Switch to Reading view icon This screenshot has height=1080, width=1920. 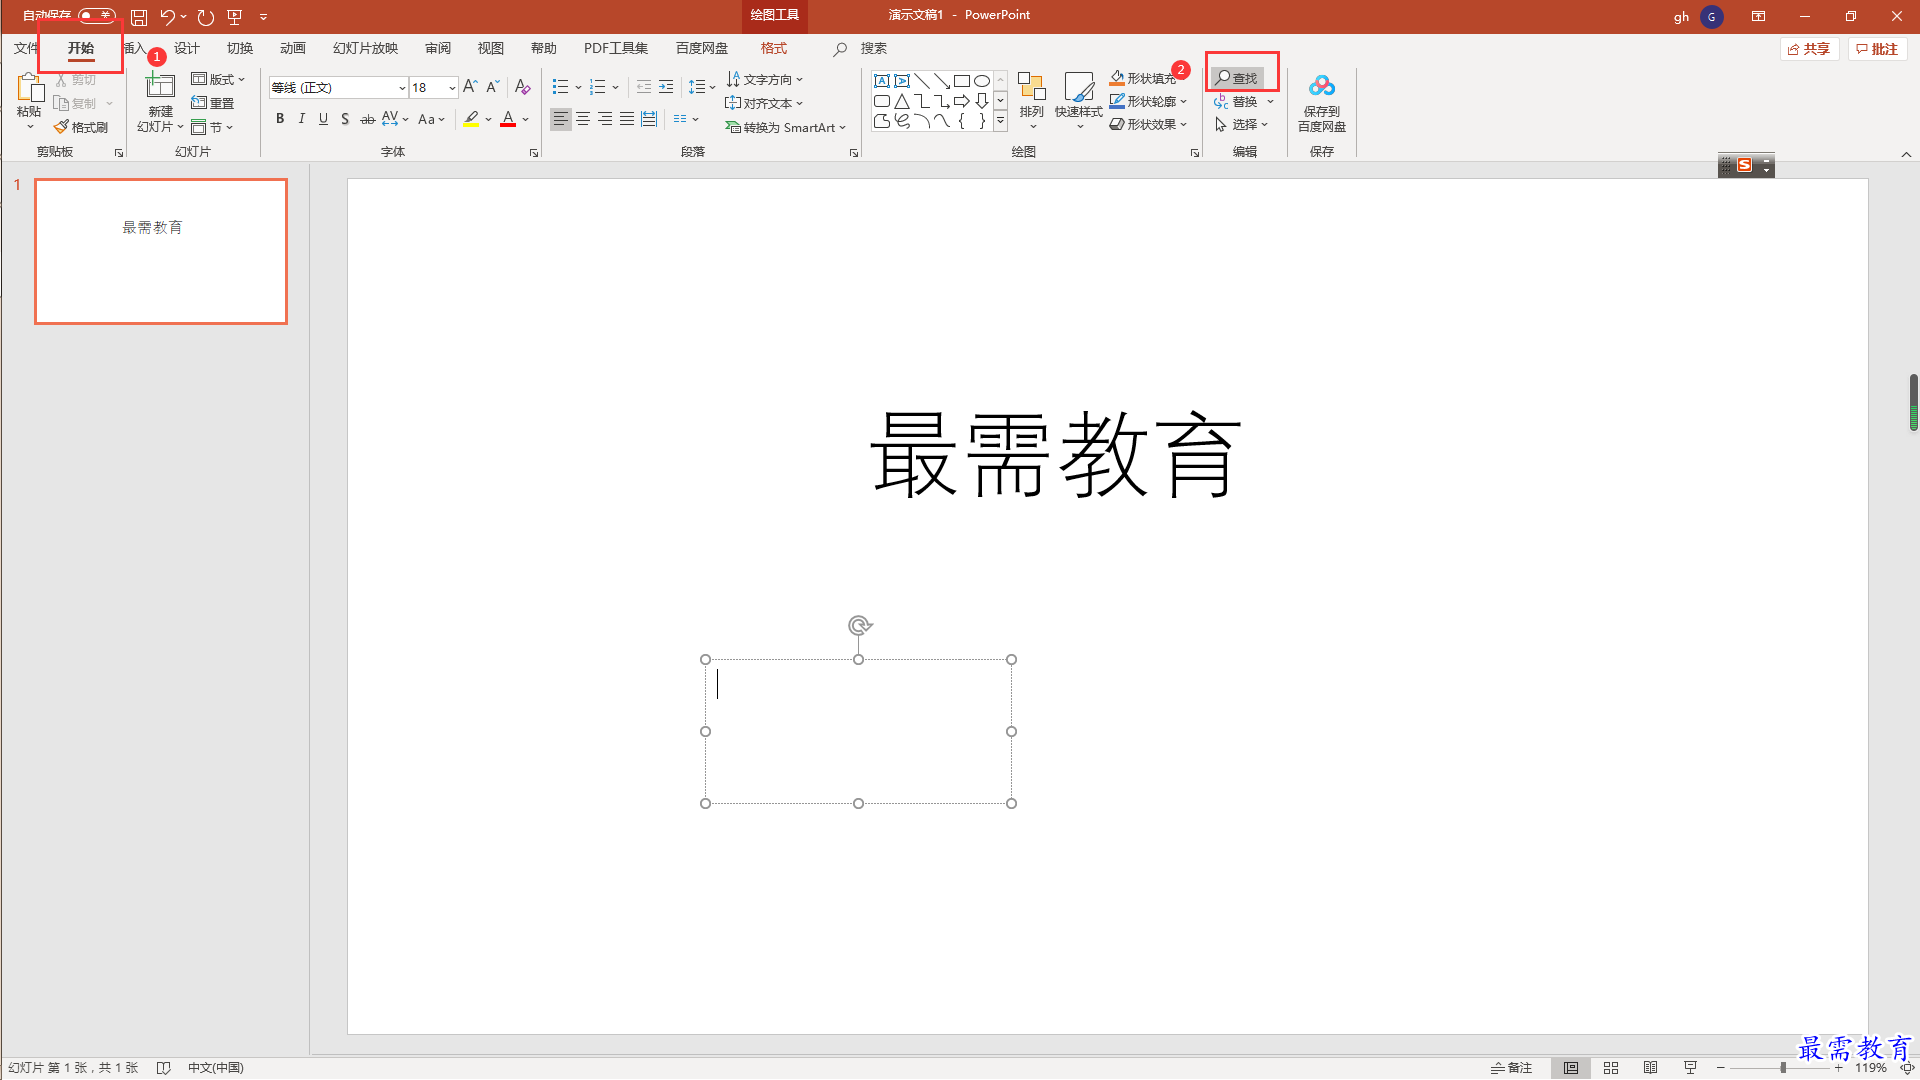pos(1651,1068)
